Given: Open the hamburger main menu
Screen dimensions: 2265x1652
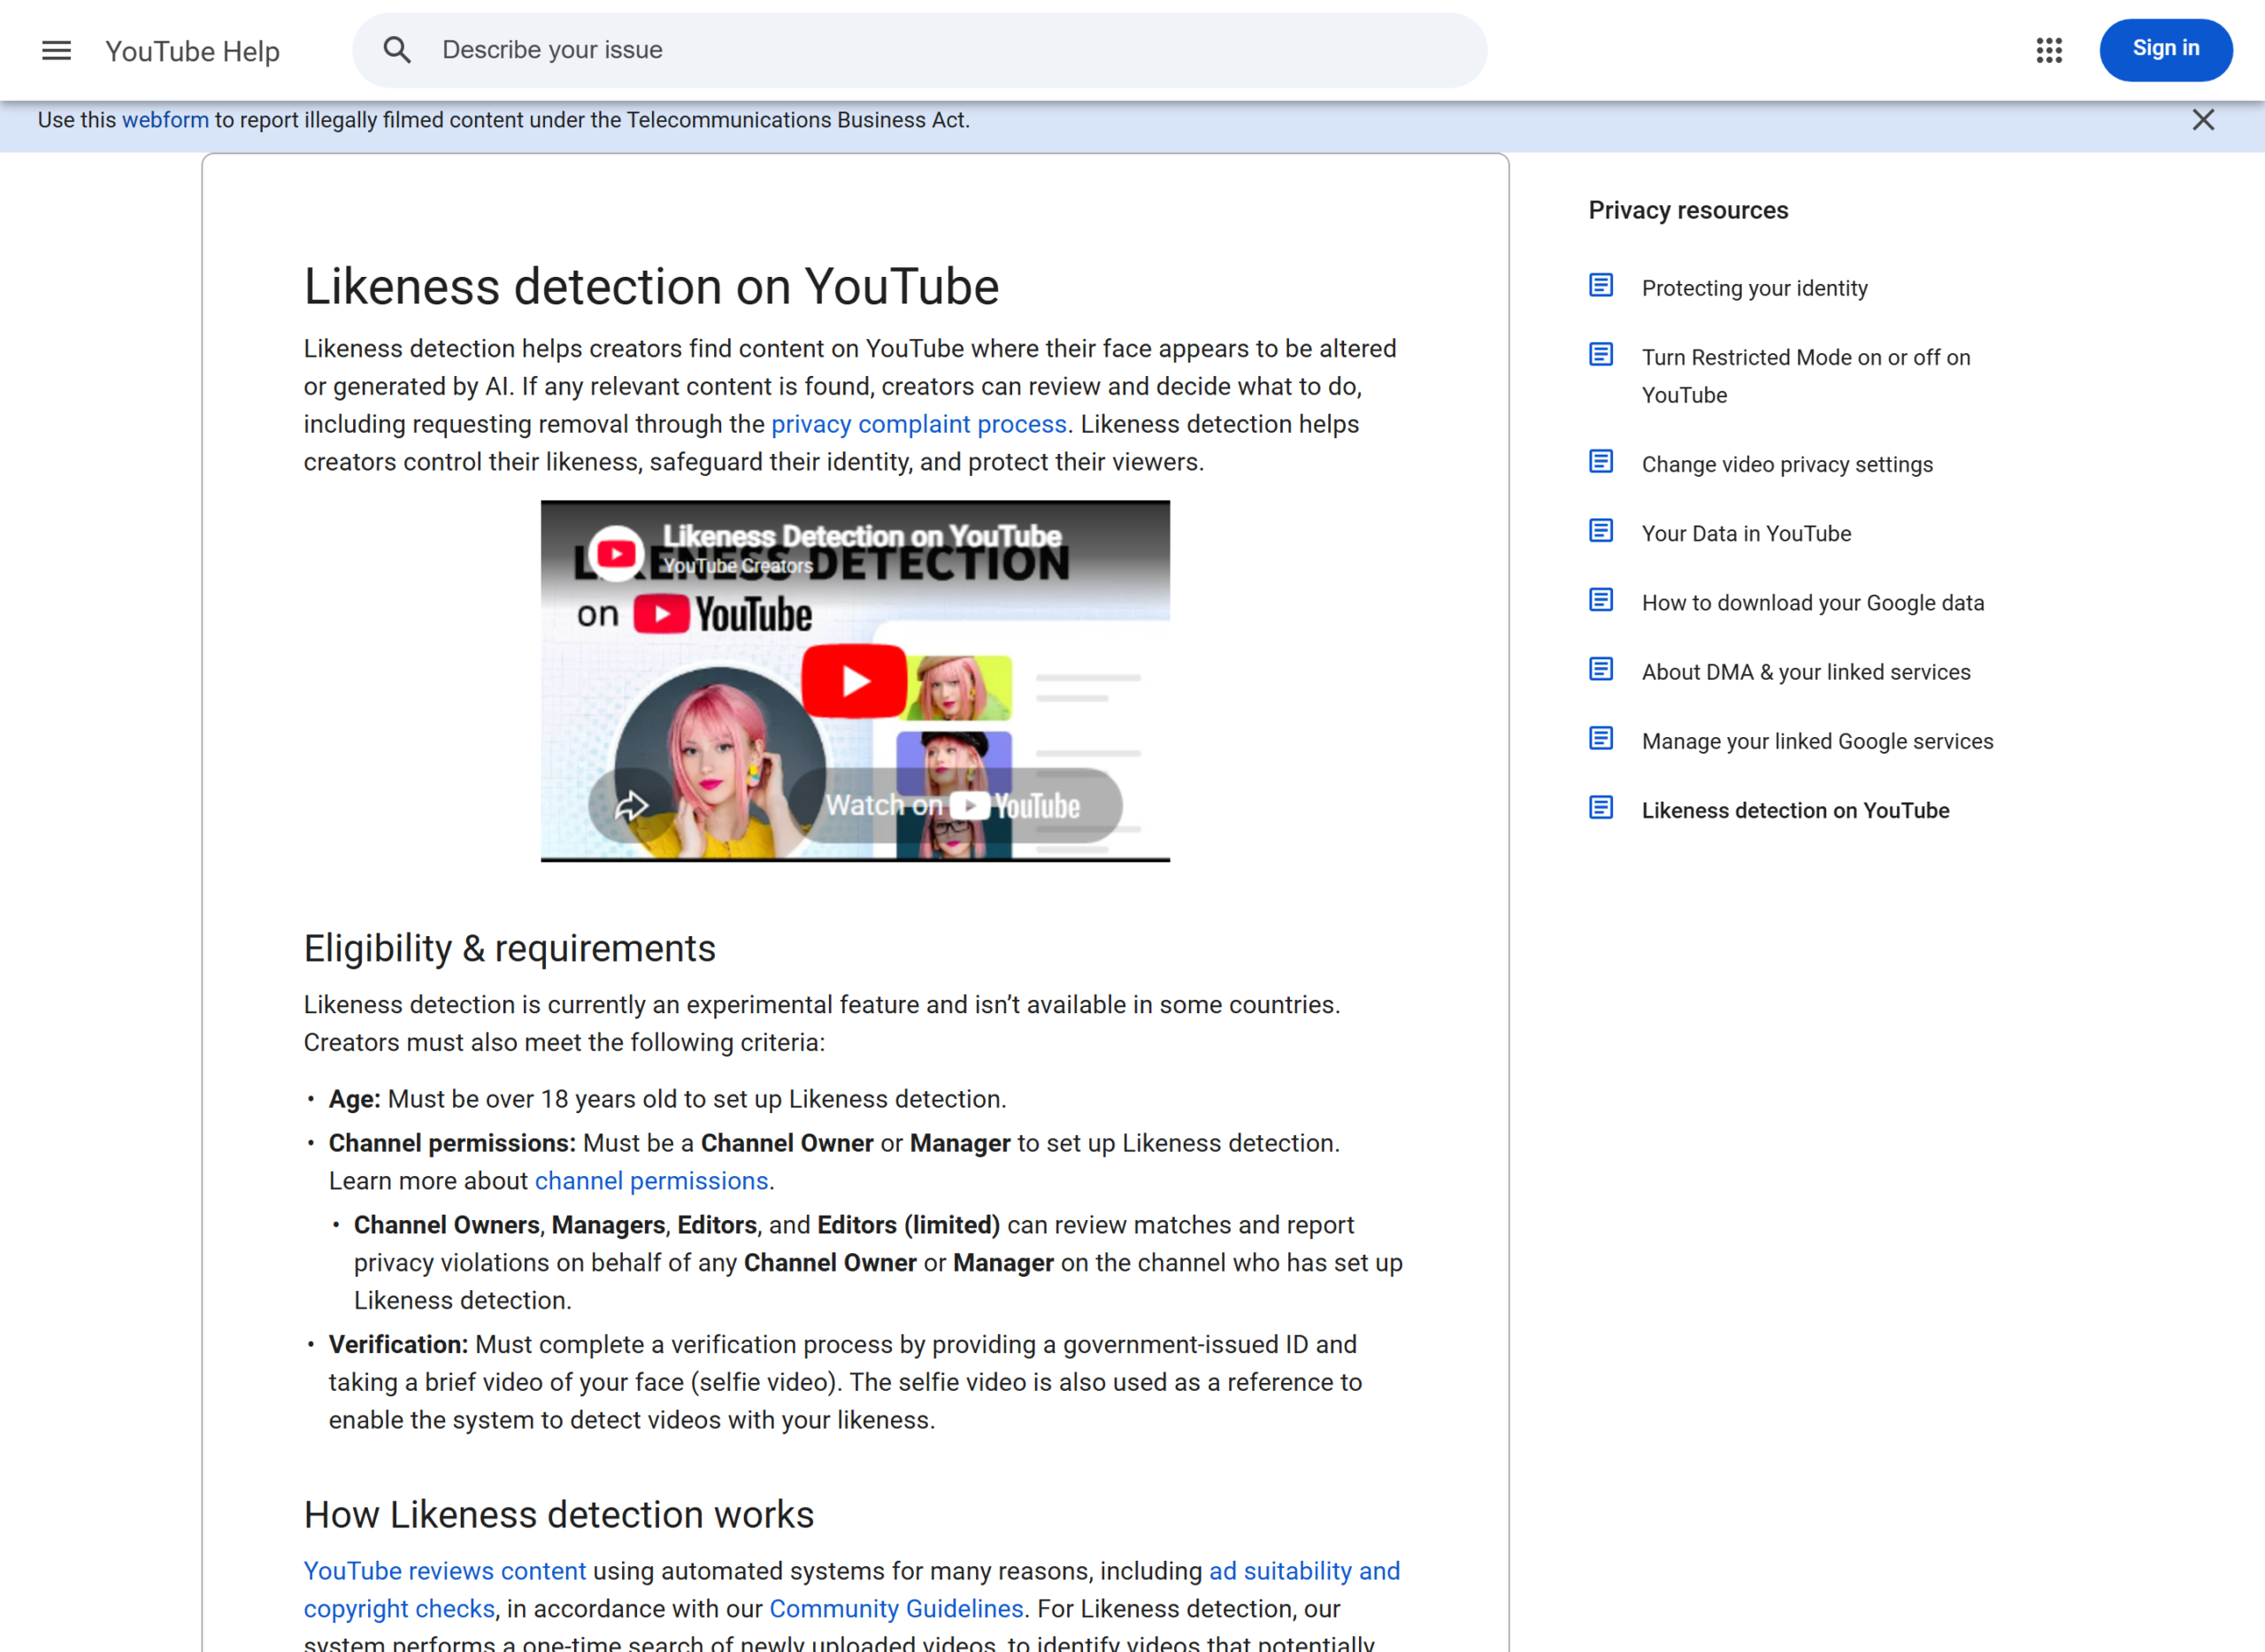Looking at the screenshot, I should [x=57, y=50].
